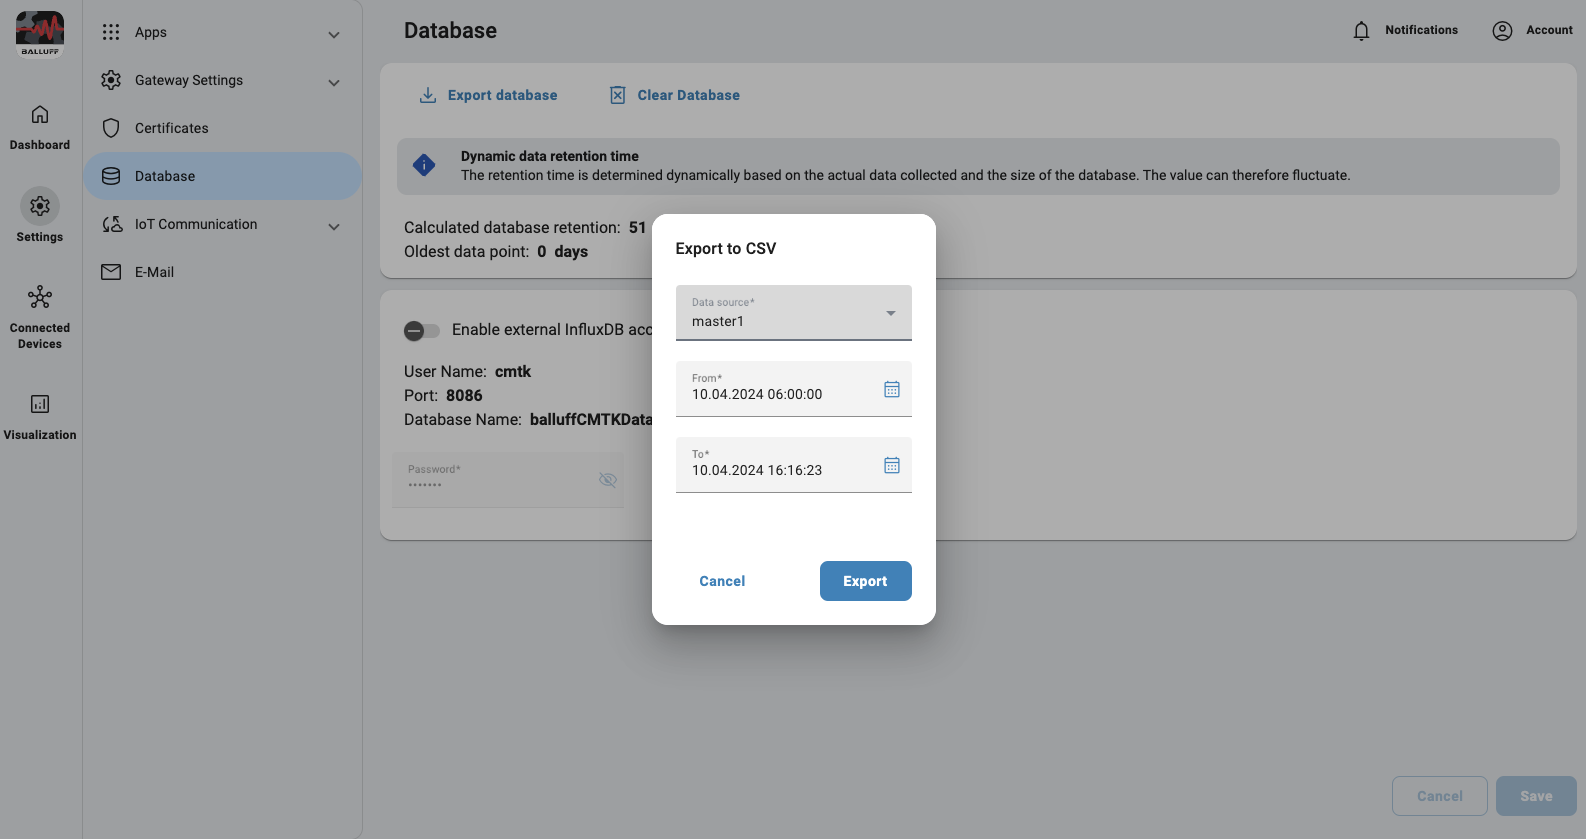Cancel the Export to CSV dialog
The height and width of the screenshot is (839, 1586).
[x=722, y=581]
